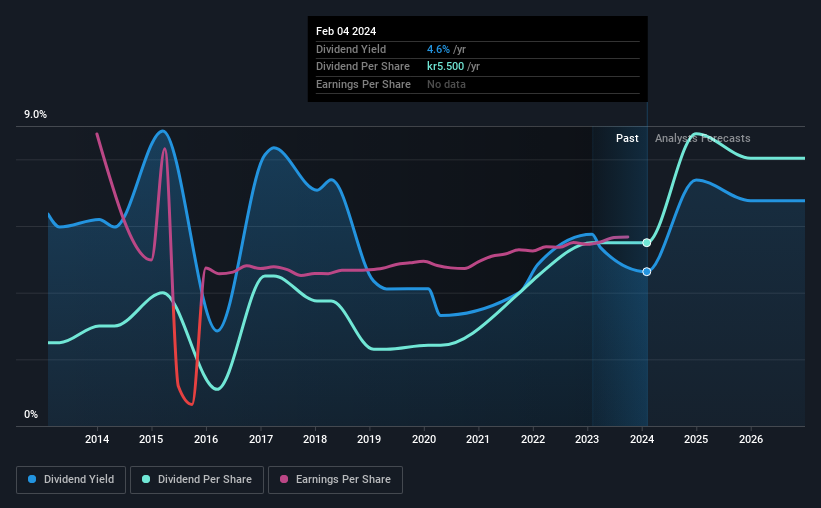The image size is (821, 508).
Task: Click the tooltip Earnings Per Share row label
Action: pyautogui.click(x=363, y=84)
